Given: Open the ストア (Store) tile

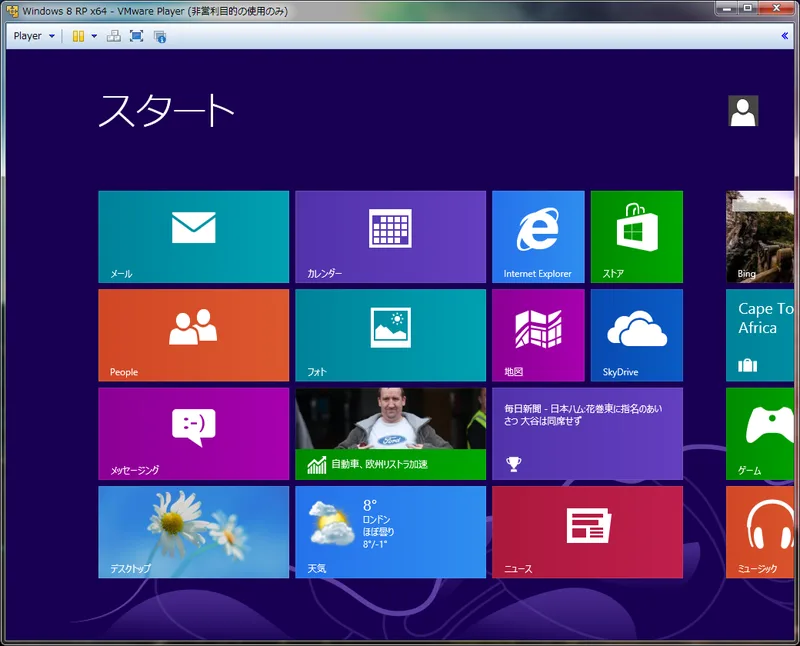Looking at the screenshot, I should (x=636, y=236).
